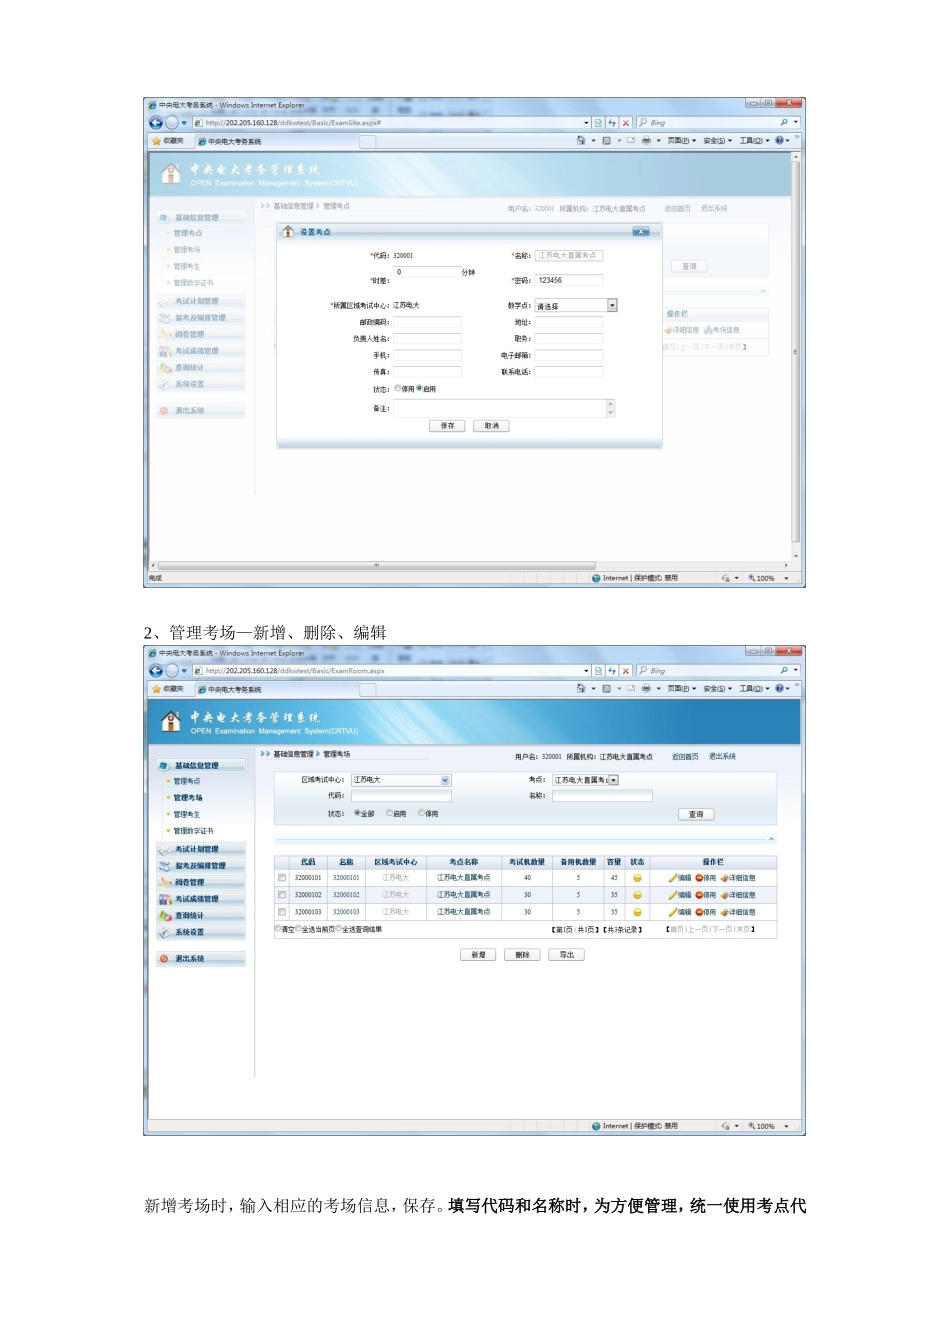The image size is (950, 1344).
Task: Open 安全(S) menu in ExamRoom.aspx window
Action: pyautogui.click(x=718, y=689)
